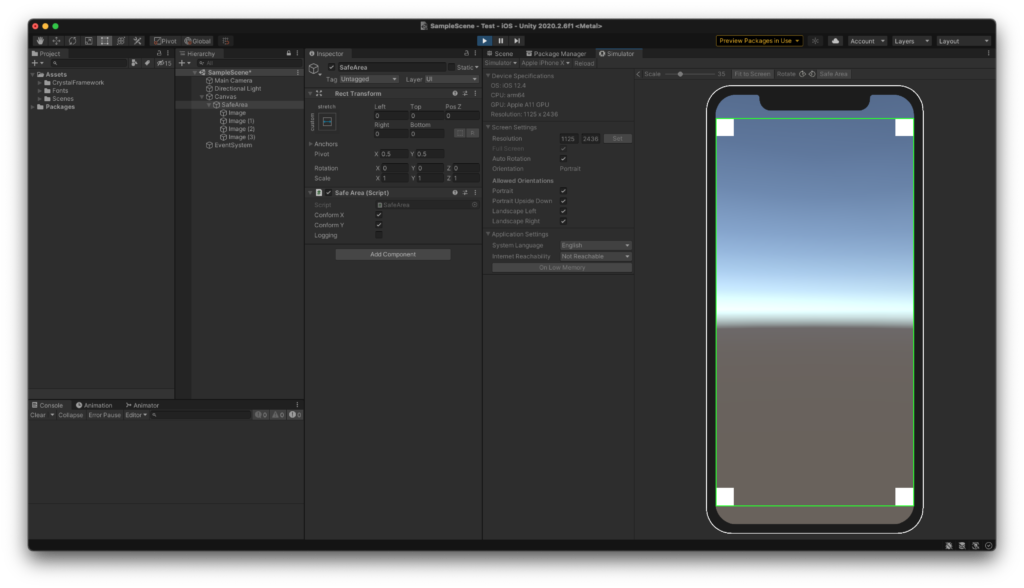Enable the Logging checkbox in Safe Area script
1024x588 pixels.
[378, 235]
